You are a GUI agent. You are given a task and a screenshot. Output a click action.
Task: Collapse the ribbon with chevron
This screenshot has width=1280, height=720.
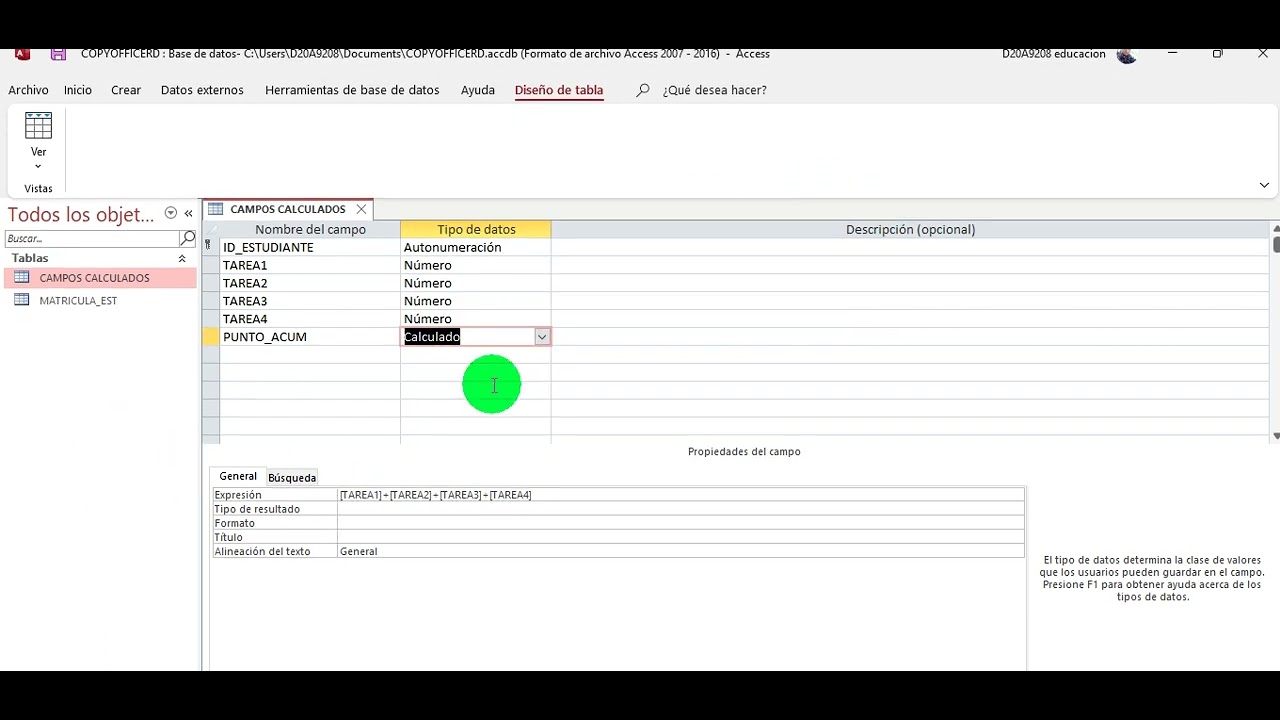1264,185
